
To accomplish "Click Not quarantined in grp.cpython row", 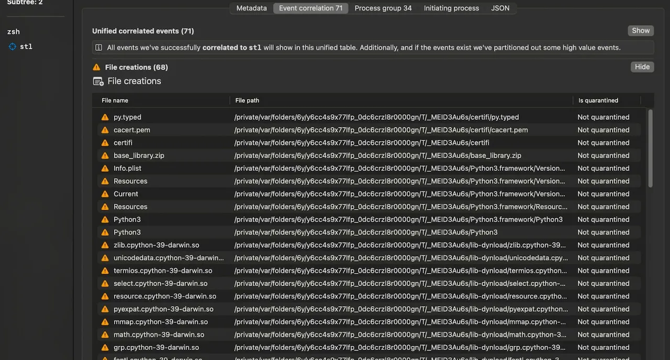I will 603,348.
